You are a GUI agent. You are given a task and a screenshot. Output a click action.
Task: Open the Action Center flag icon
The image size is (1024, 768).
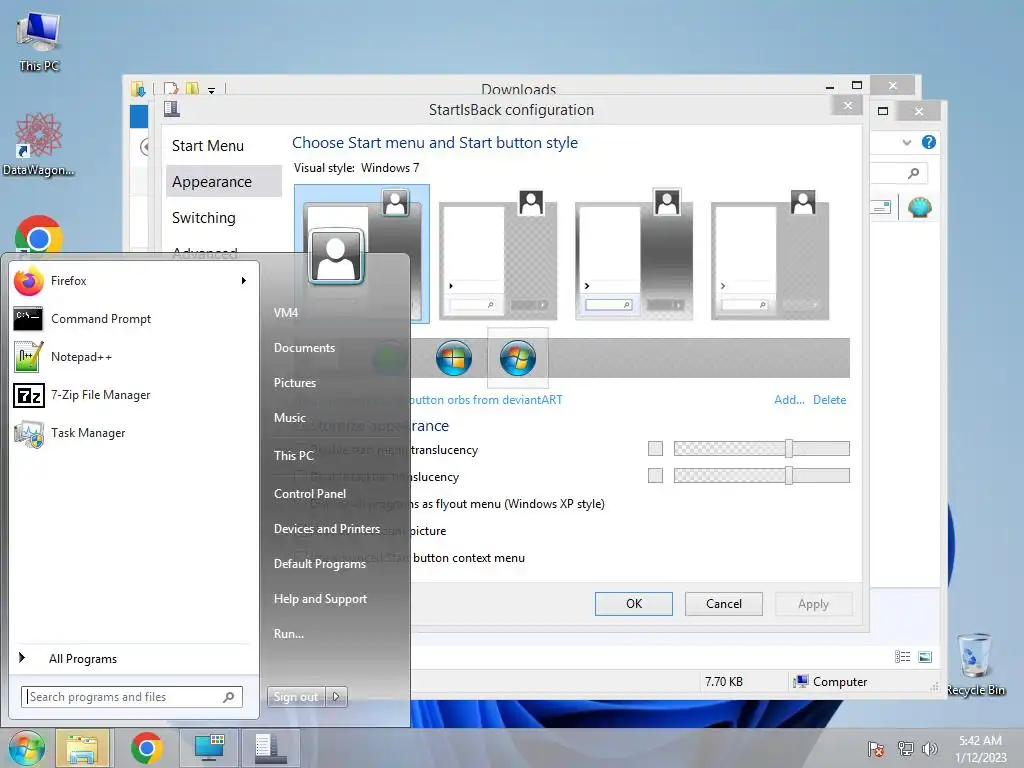pyautogui.click(x=876, y=749)
